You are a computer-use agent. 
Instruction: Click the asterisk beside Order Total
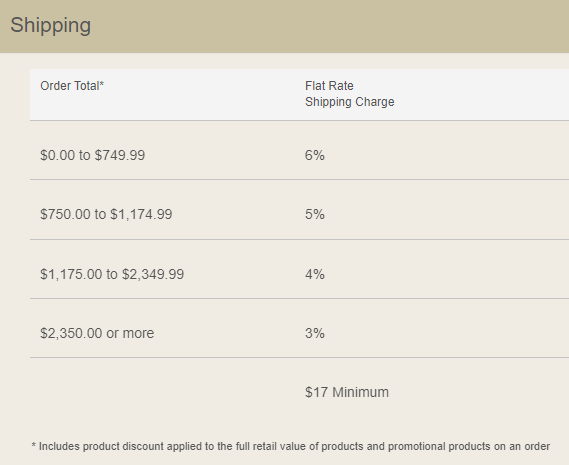[x=102, y=85]
